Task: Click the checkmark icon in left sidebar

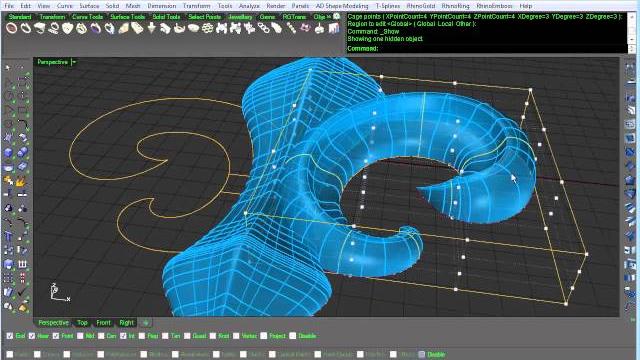Action: (22, 291)
